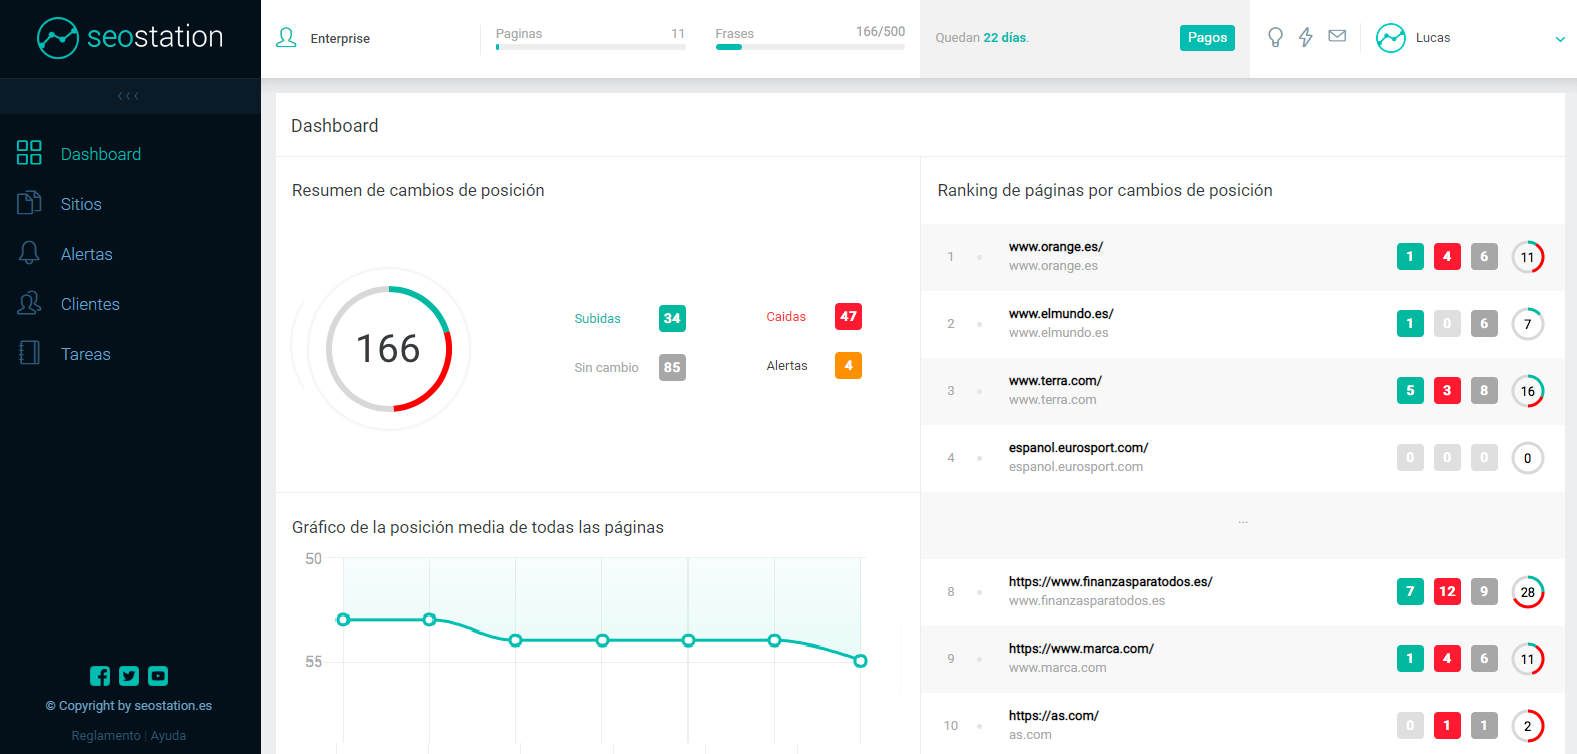Click the Sin cambio 85 badge
Screen dimensions: 1577x754
coord(672,367)
